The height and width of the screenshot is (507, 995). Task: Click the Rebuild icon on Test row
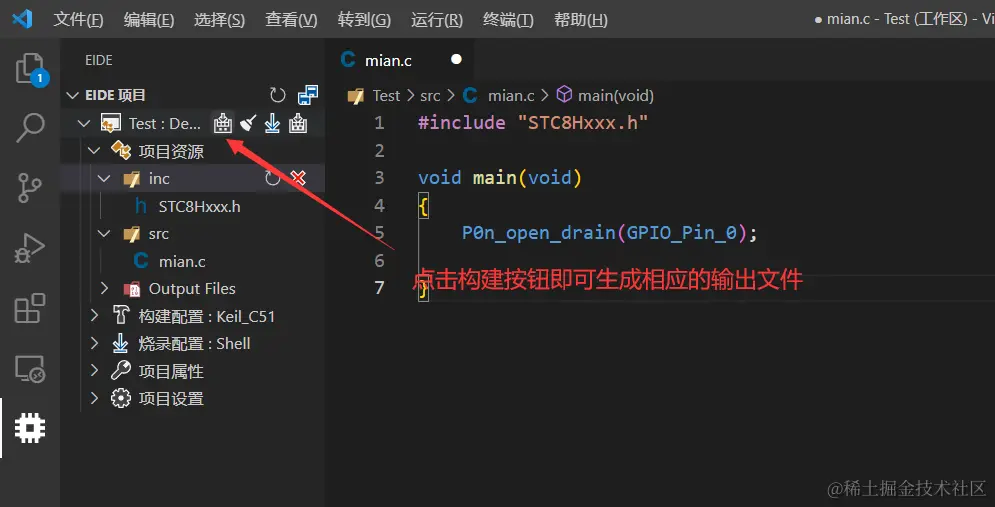(298, 123)
